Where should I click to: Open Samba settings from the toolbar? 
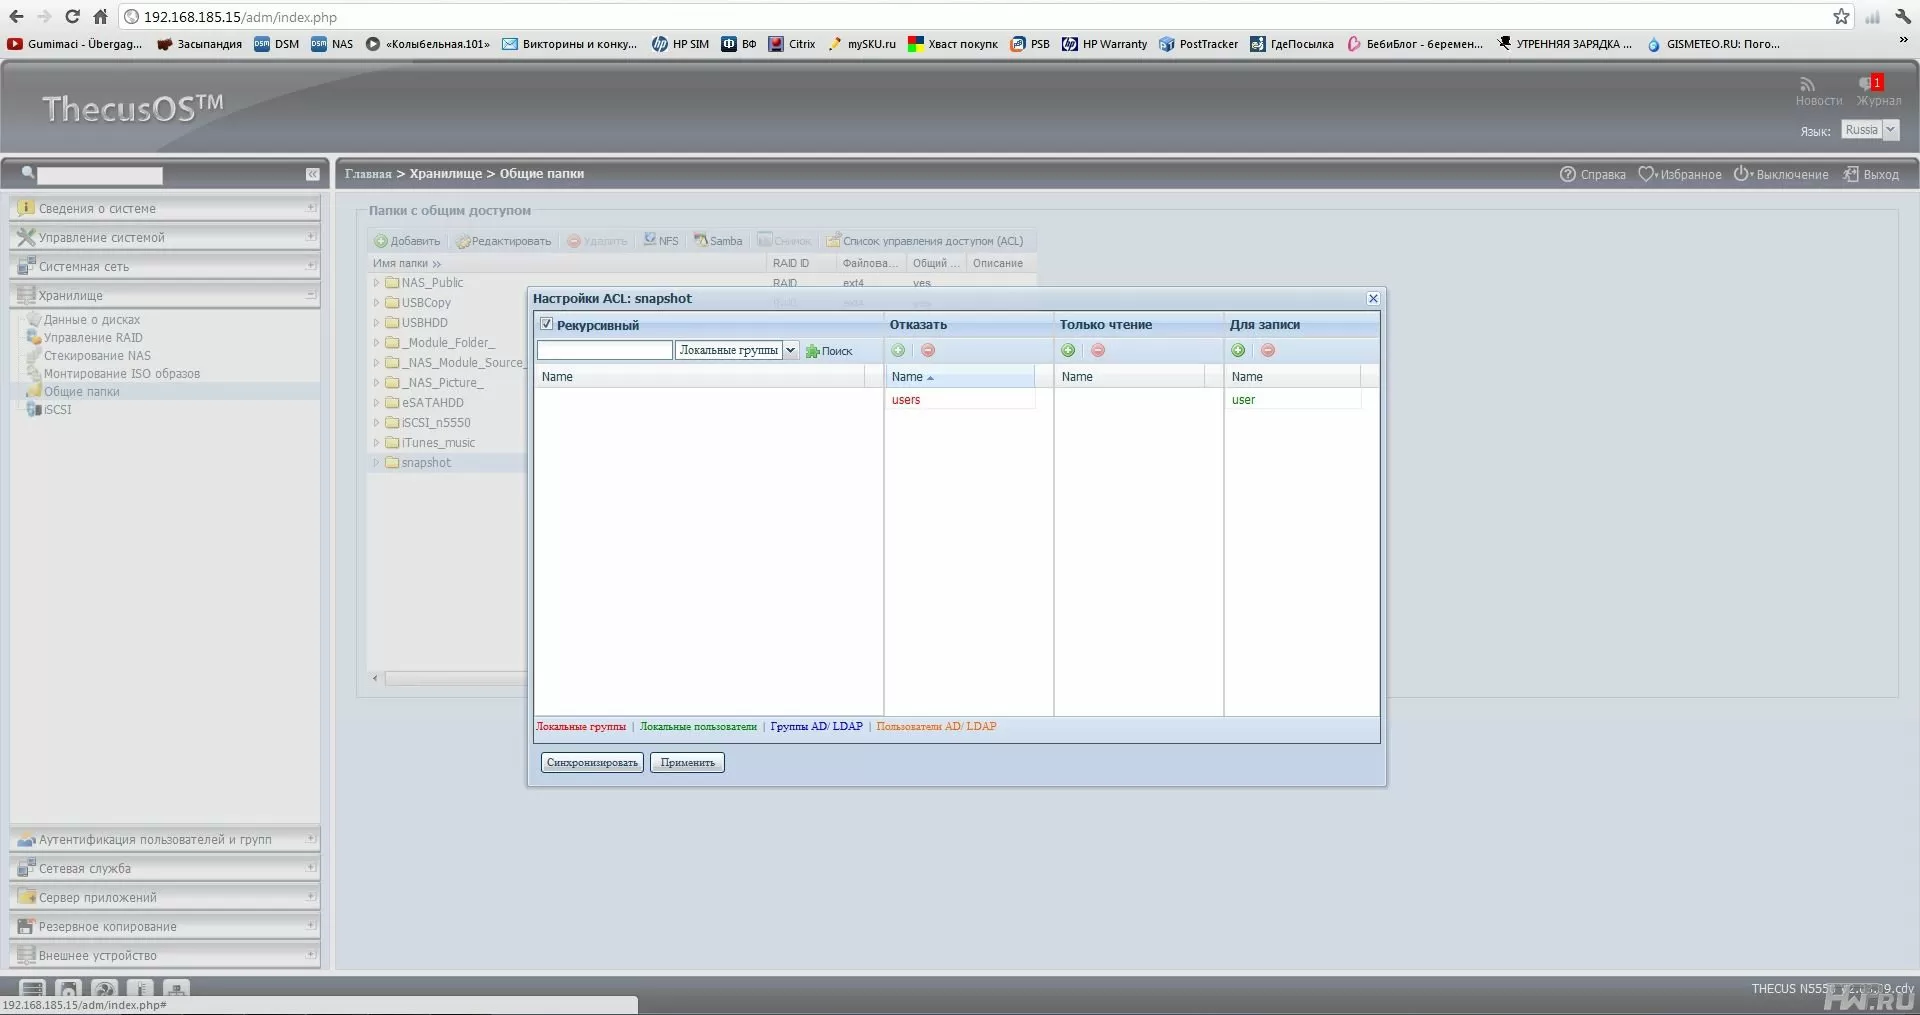719,241
